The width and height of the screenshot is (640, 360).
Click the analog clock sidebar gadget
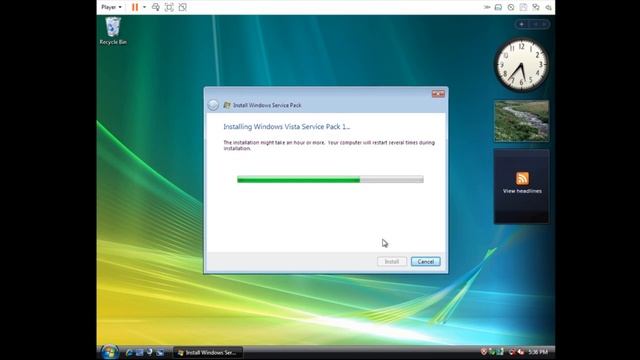click(521, 64)
